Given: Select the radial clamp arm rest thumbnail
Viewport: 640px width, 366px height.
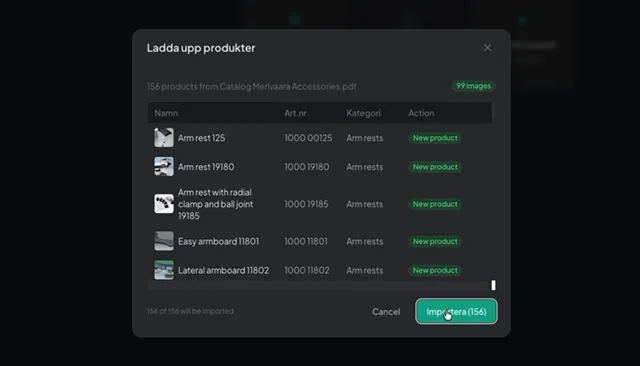Looking at the screenshot, I should click(164, 204).
